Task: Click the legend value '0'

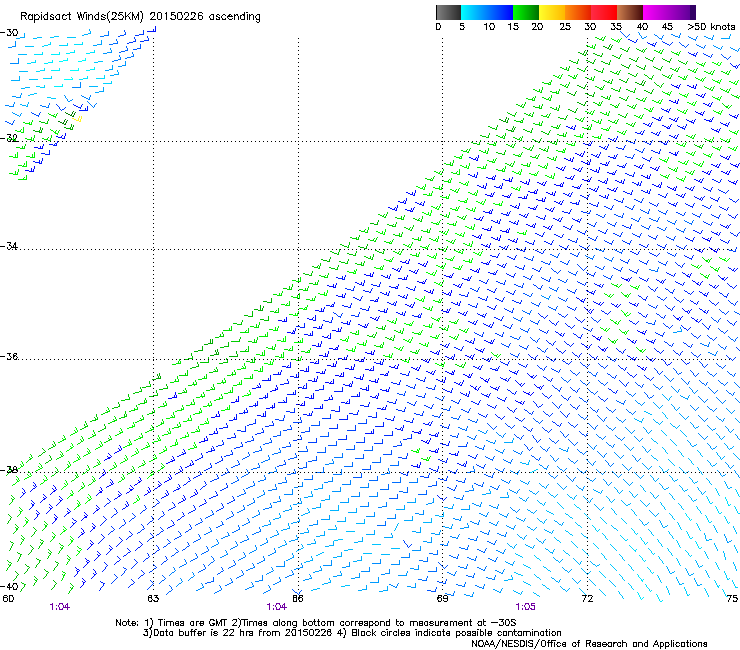Action: click(438, 27)
